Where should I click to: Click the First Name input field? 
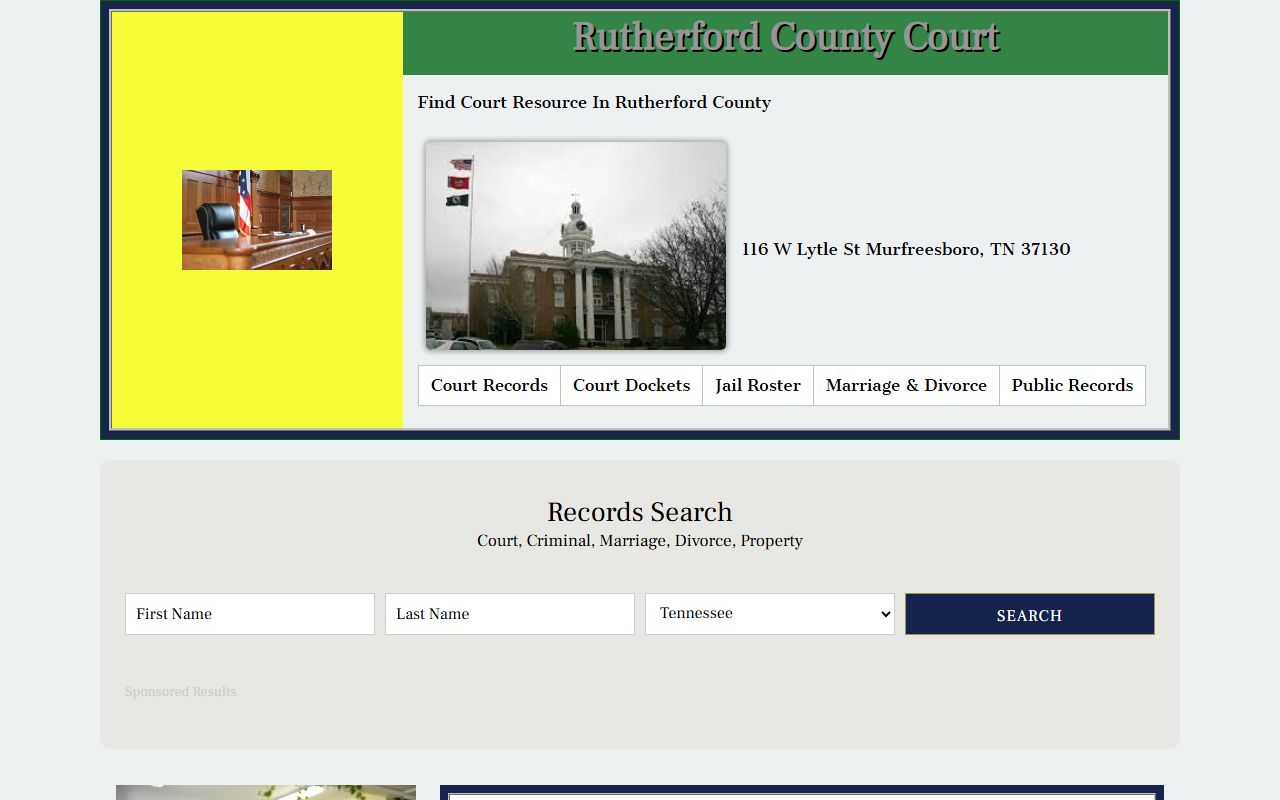[250, 614]
